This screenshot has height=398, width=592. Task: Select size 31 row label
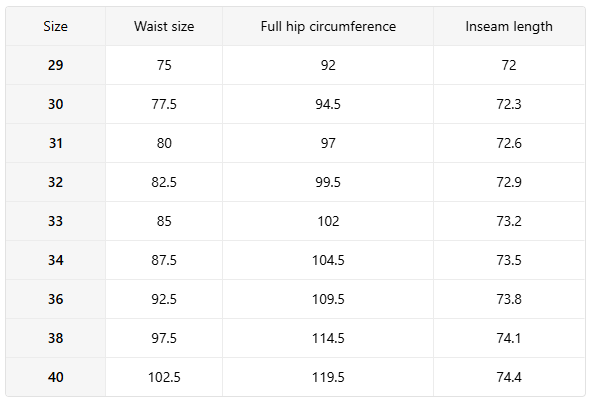pos(56,143)
